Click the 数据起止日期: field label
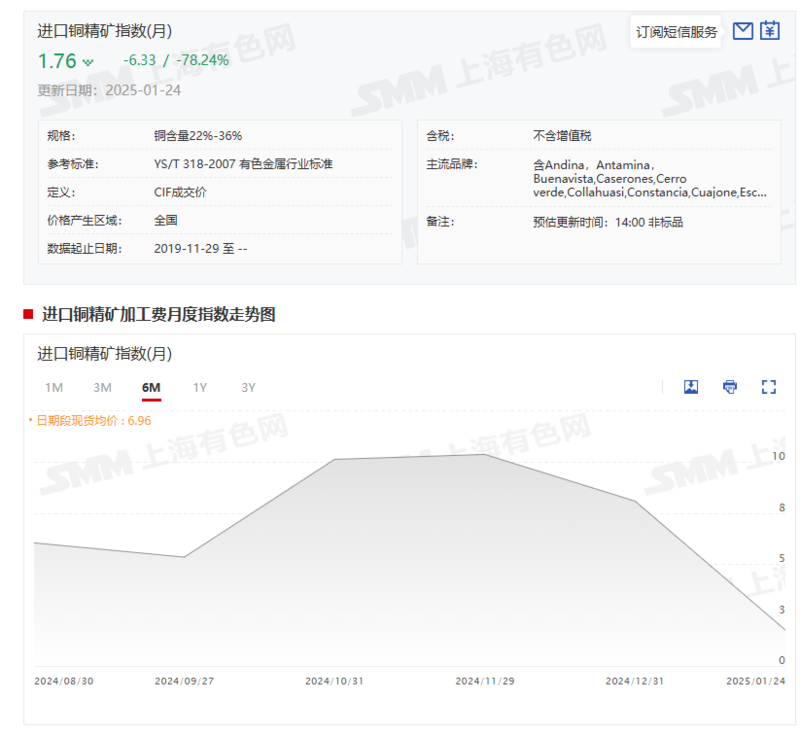800x735 pixels. click(85, 248)
